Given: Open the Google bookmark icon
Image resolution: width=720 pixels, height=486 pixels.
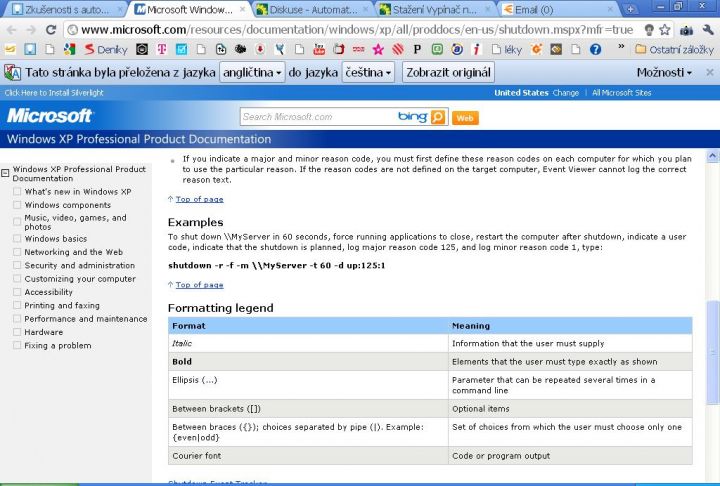Looking at the screenshot, I should point(69,49).
